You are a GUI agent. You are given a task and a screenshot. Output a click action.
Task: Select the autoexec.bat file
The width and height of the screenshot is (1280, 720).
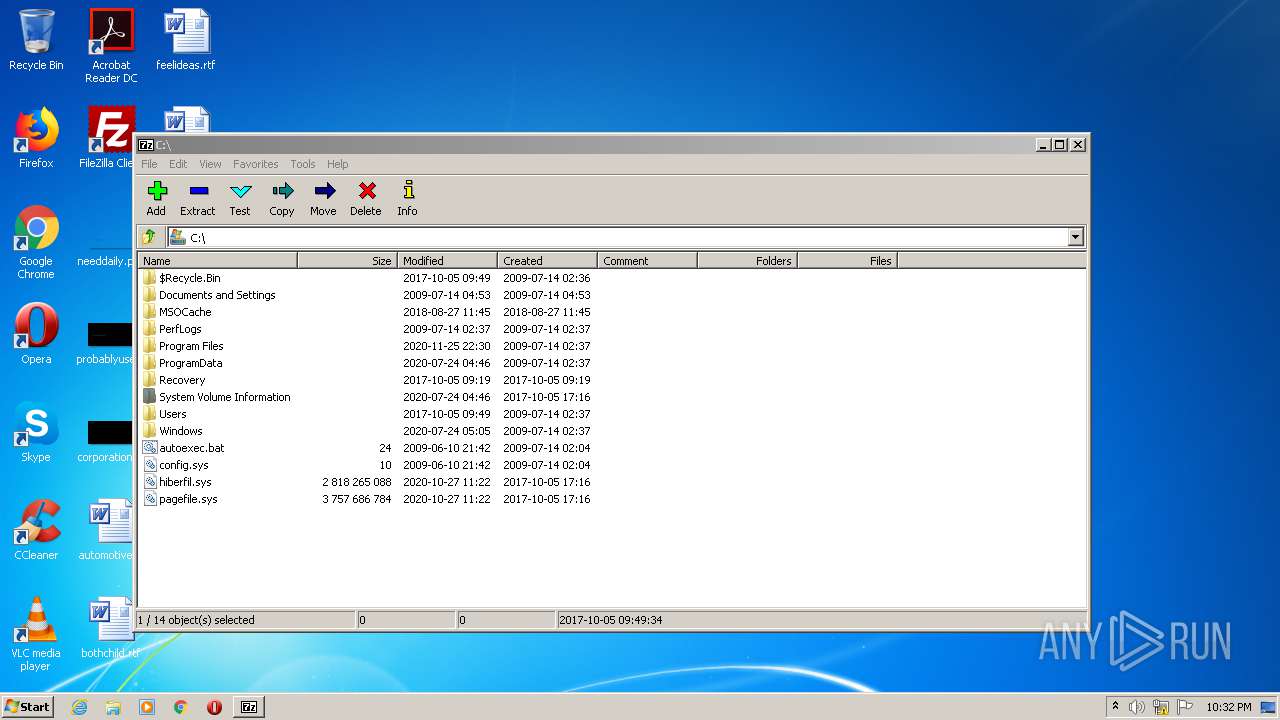pyautogui.click(x=192, y=448)
